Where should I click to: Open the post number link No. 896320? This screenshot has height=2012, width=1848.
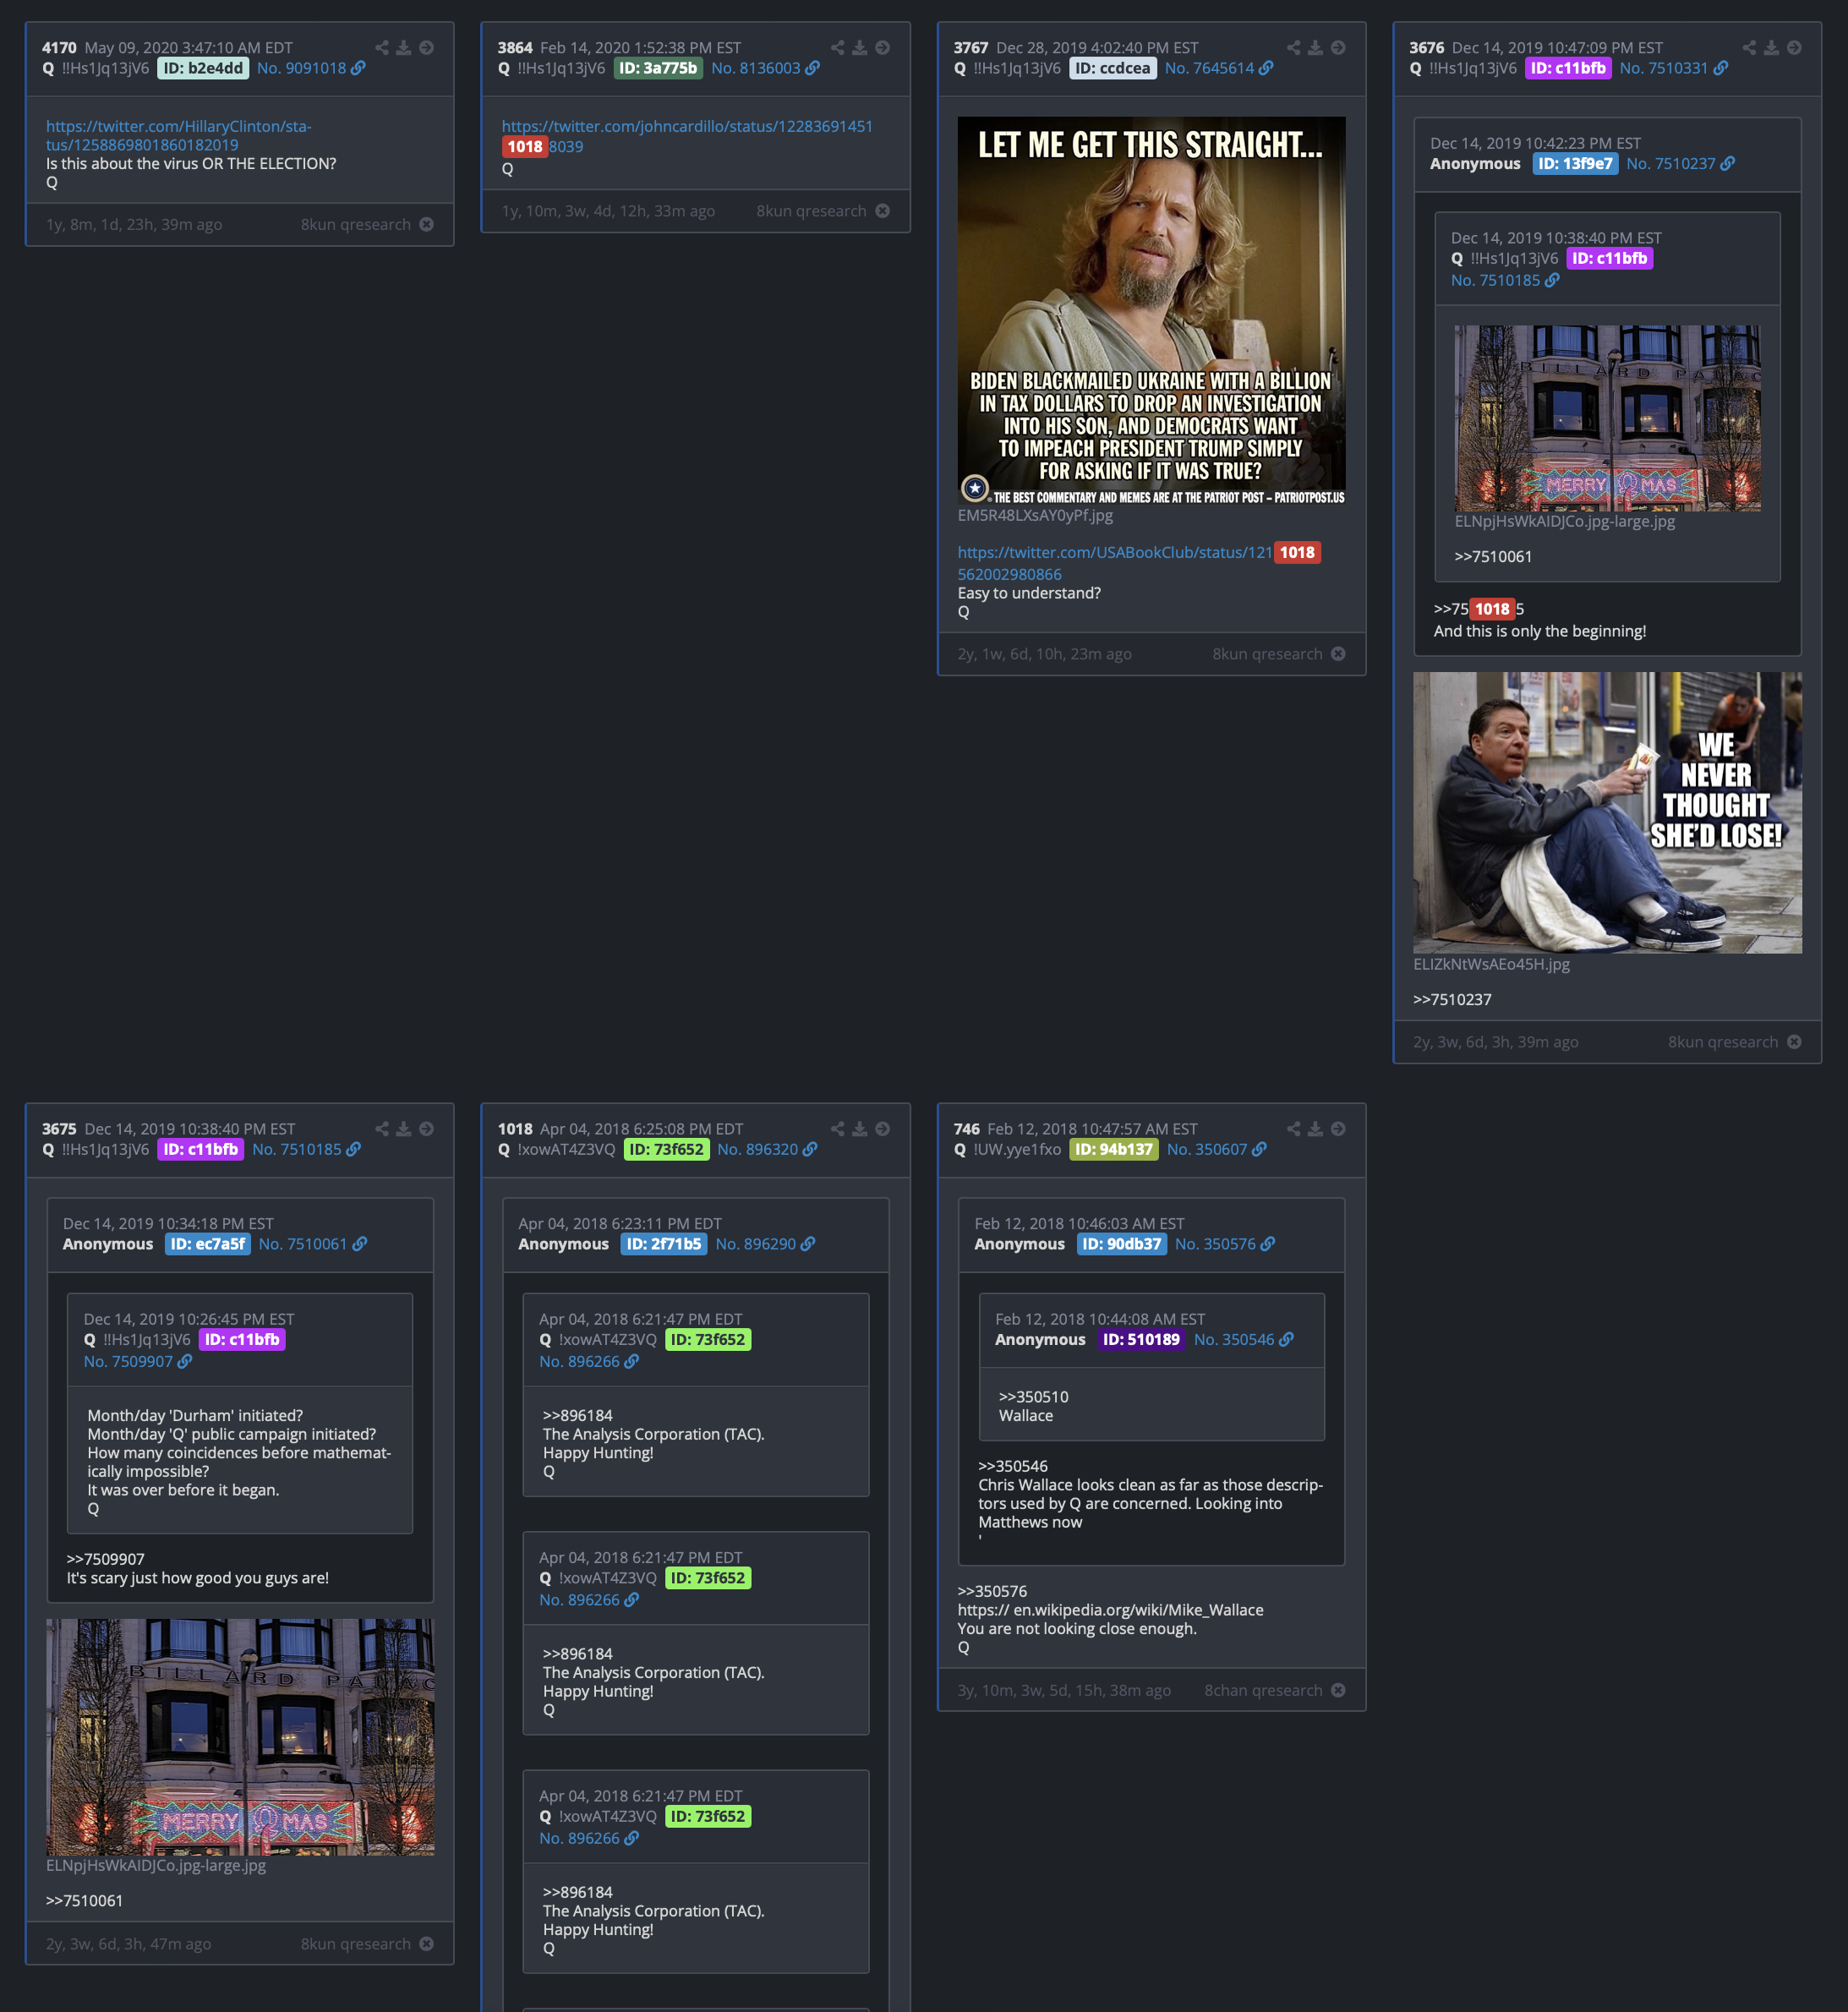coord(758,1149)
